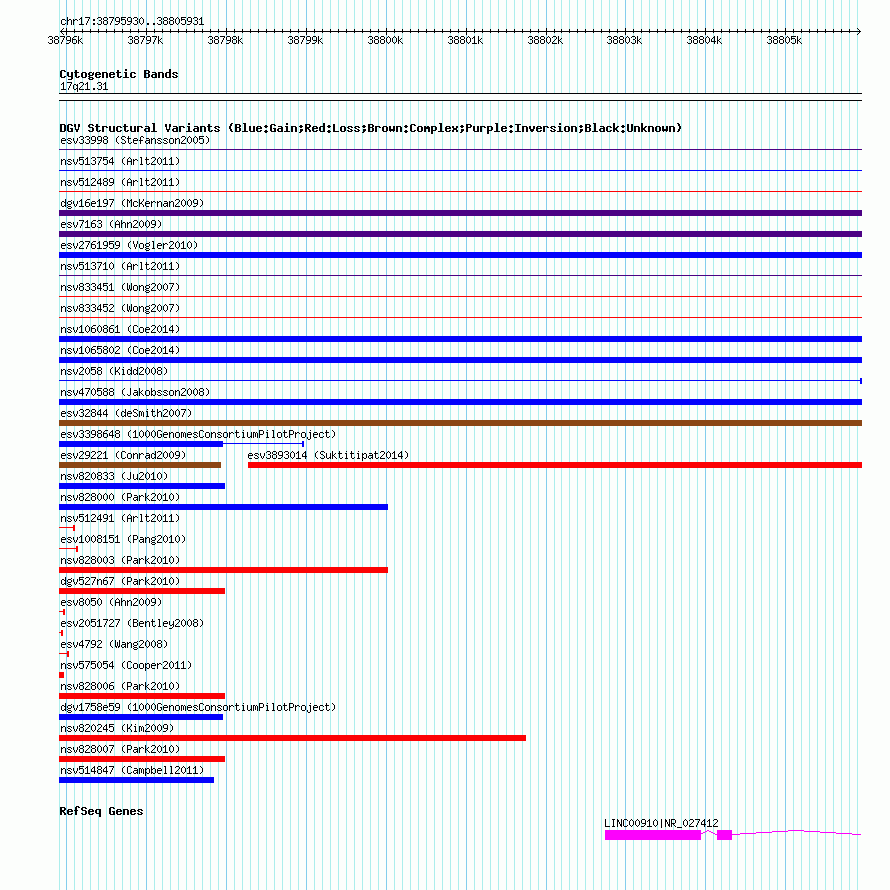Open the nsv513754 (Arlt2011) variant

pos(120,161)
